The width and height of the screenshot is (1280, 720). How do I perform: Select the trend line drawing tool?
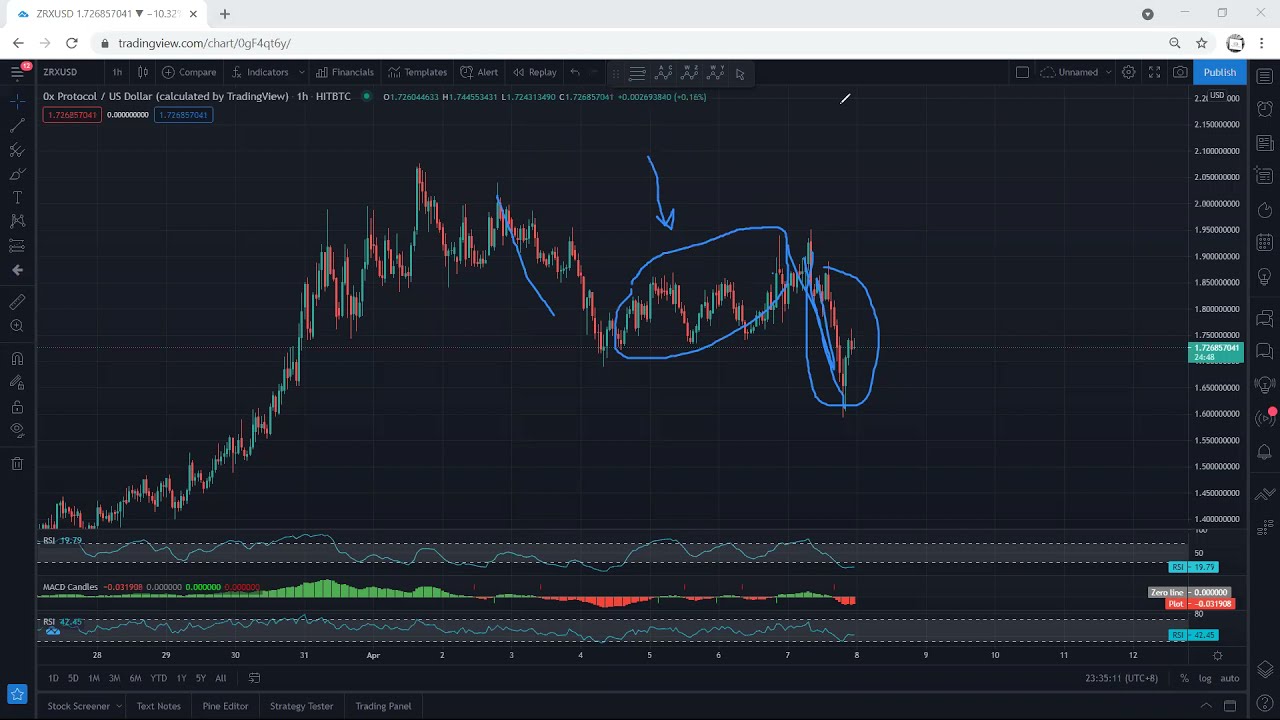pos(17,125)
